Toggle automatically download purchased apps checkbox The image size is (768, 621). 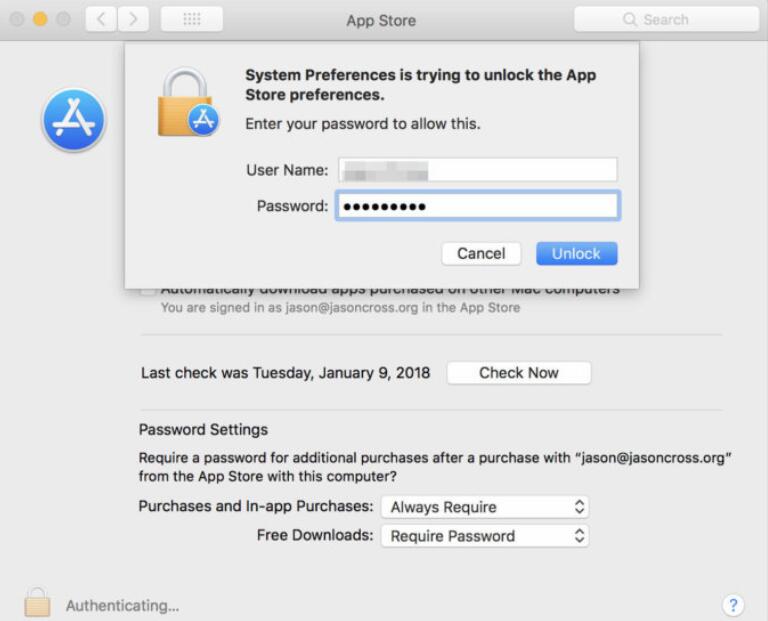tap(147, 289)
